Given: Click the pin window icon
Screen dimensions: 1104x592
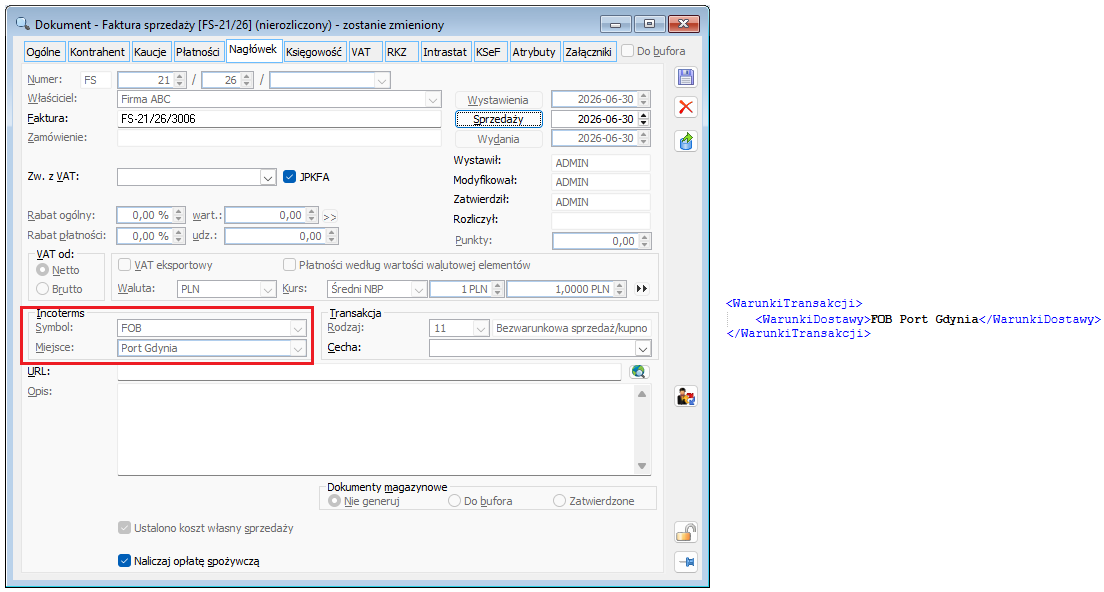Looking at the screenshot, I should coord(686,561).
